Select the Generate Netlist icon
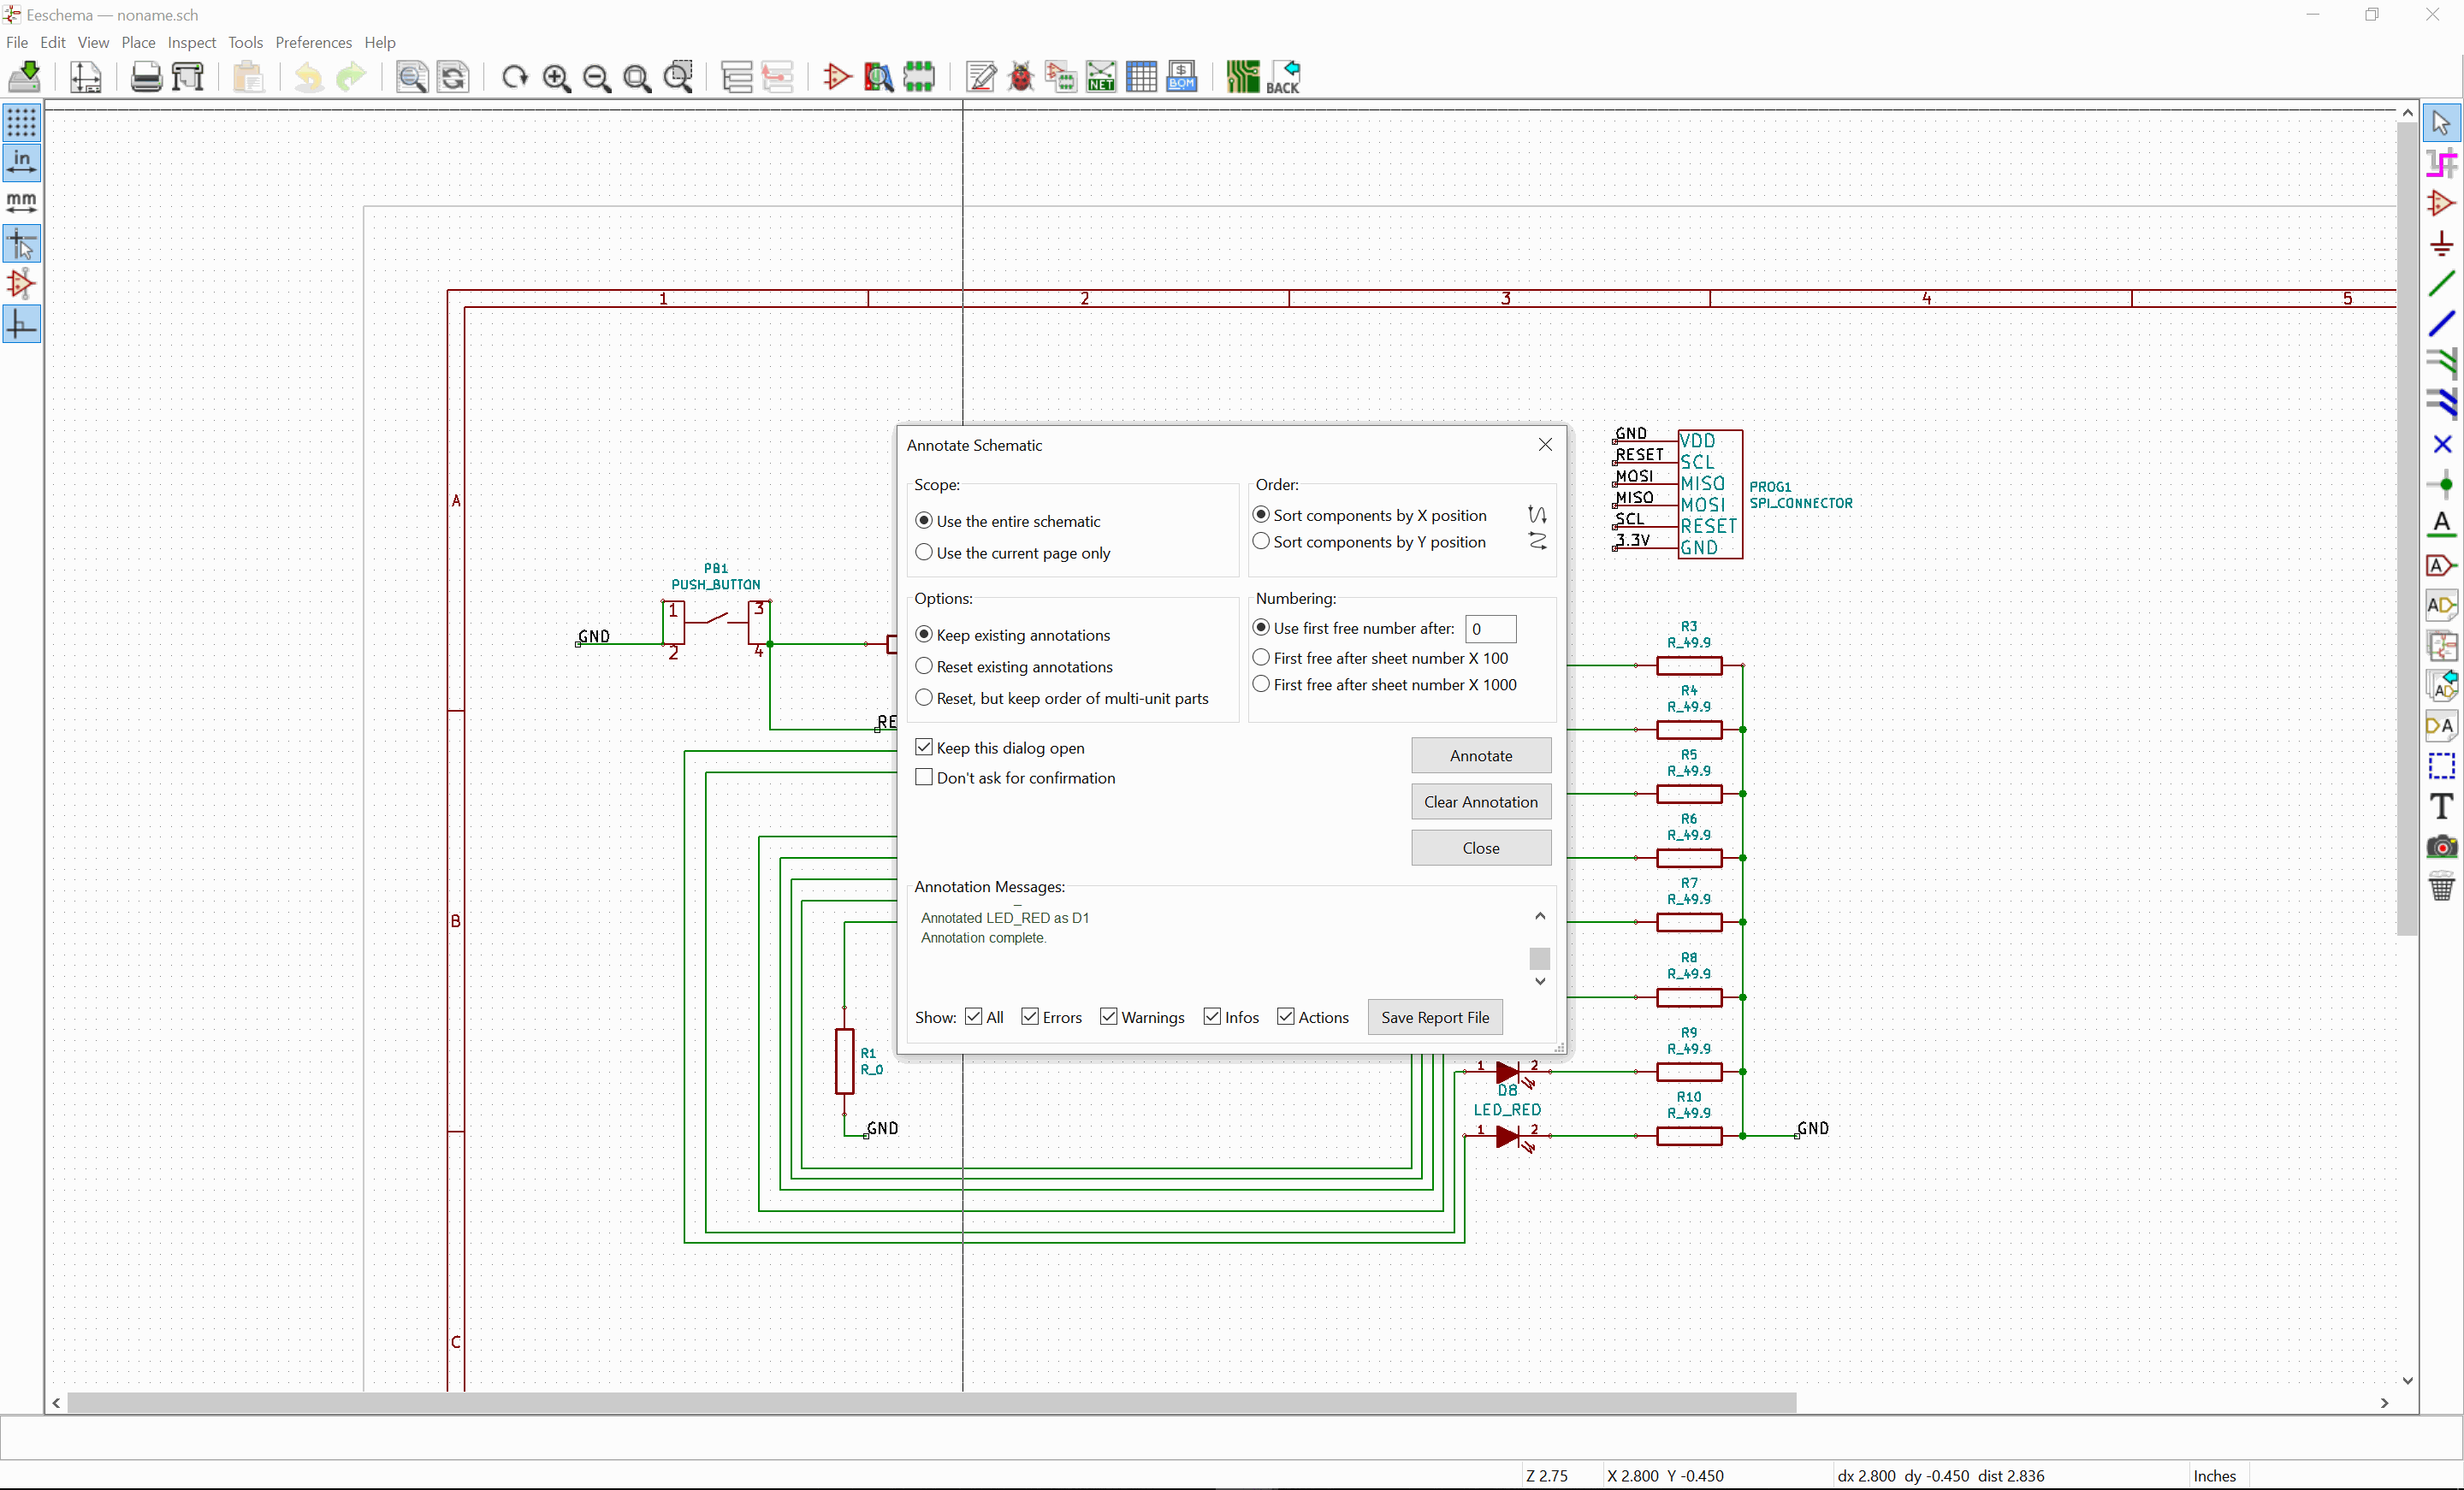This screenshot has width=2464, height=1490. click(1100, 75)
